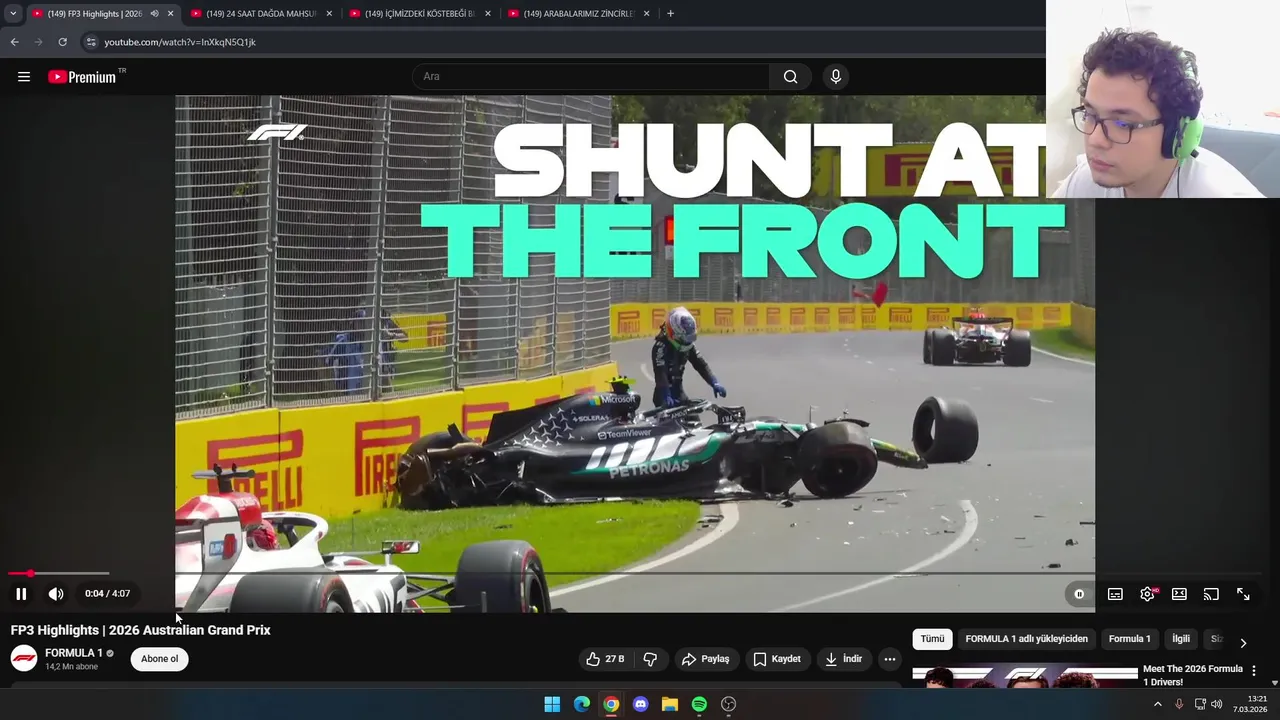Click the microphone tray icon
Screen dimensions: 1280x720
(x=1179, y=704)
